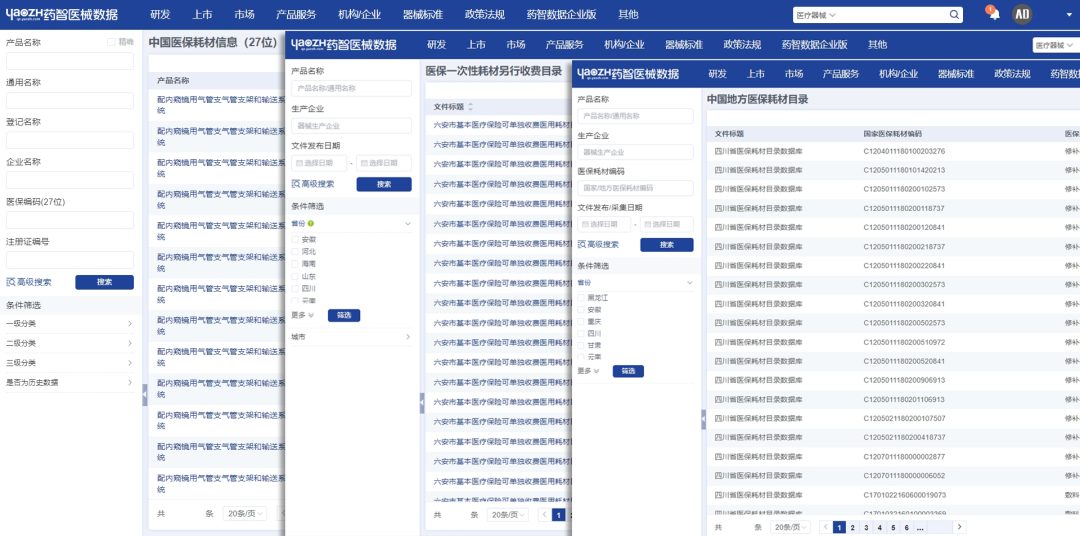Check 重庆 in the front window province filter
Screen dimensions: 1080x536
click(581, 321)
